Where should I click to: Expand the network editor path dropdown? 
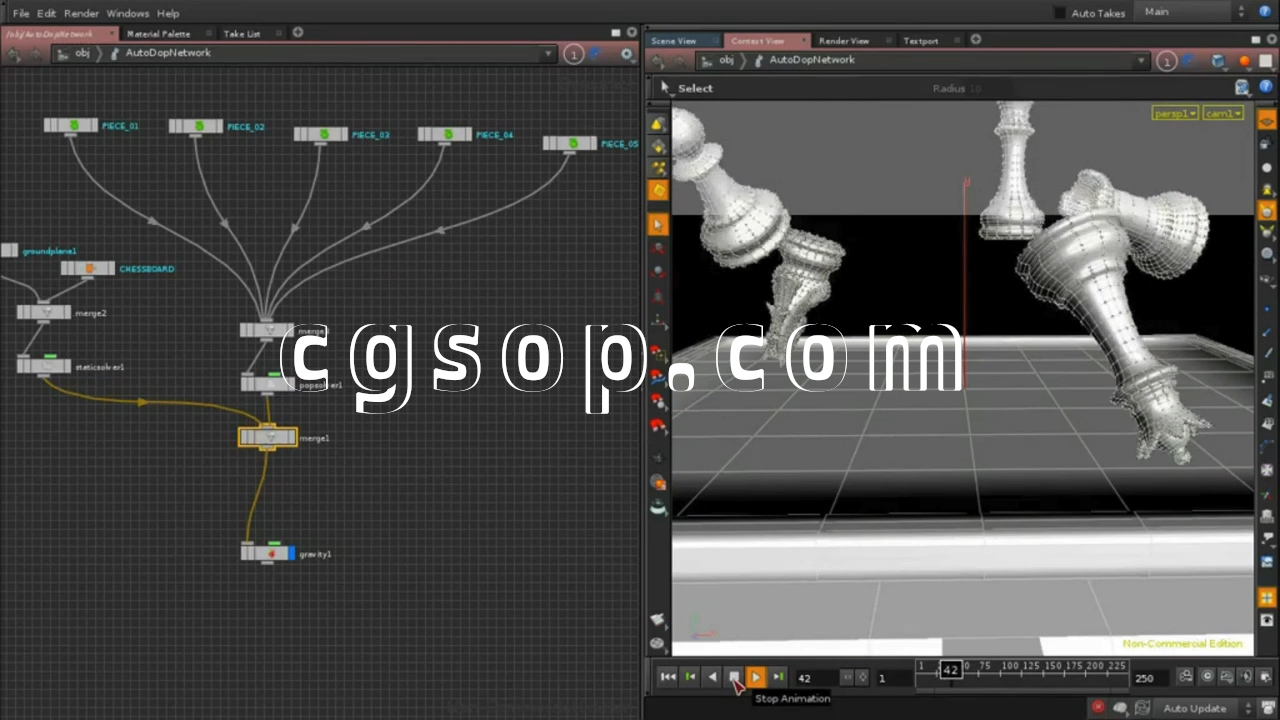pyautogui.click(x=548, y=54)
